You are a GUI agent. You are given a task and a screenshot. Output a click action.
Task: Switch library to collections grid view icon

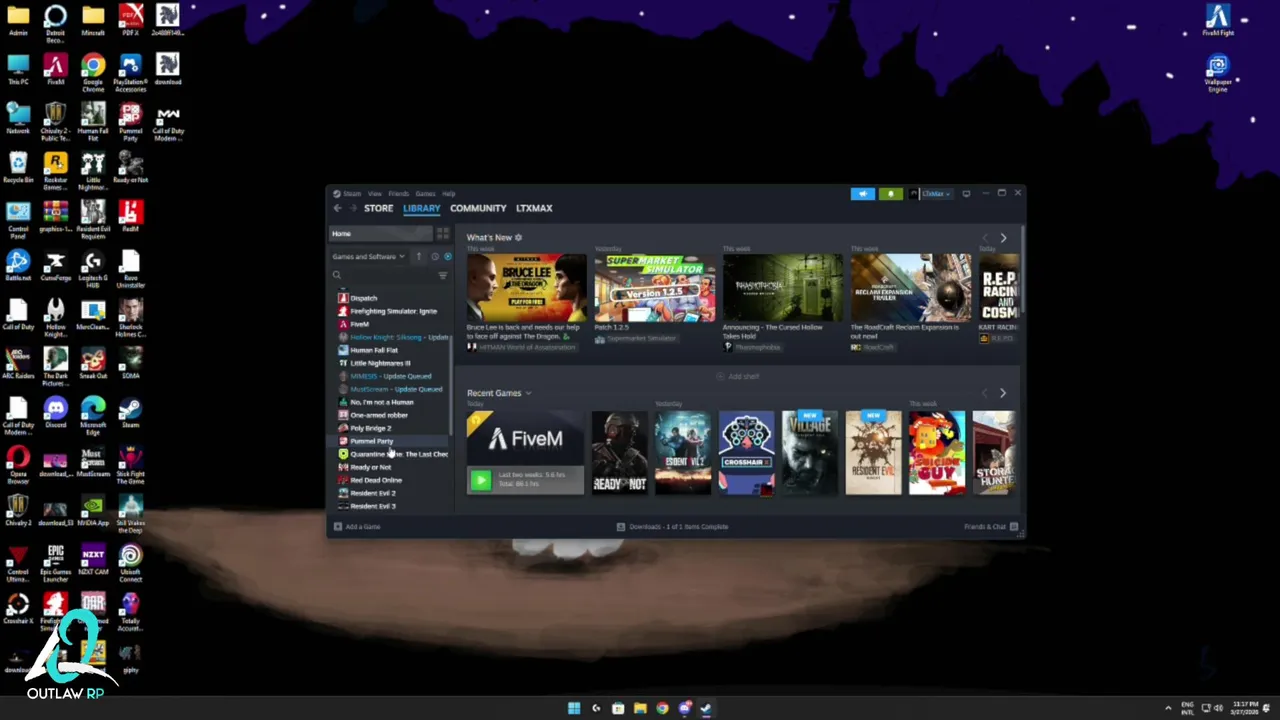coord(442,234)
